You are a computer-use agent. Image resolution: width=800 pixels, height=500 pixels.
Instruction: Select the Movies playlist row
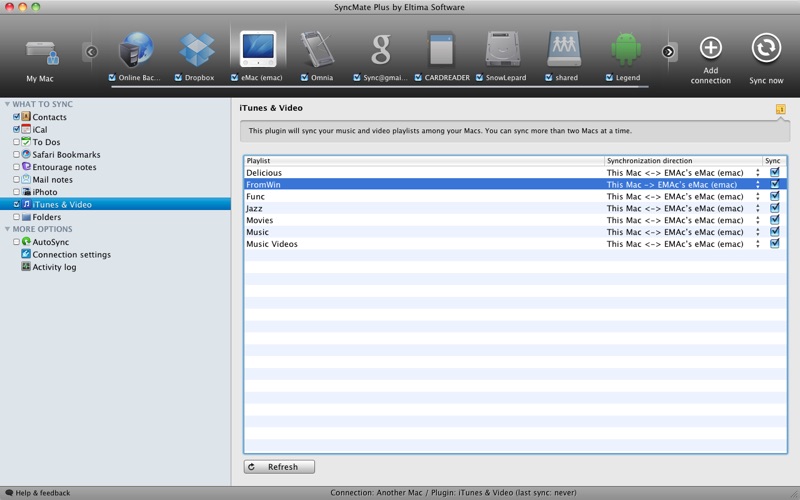tap(515, 220)
